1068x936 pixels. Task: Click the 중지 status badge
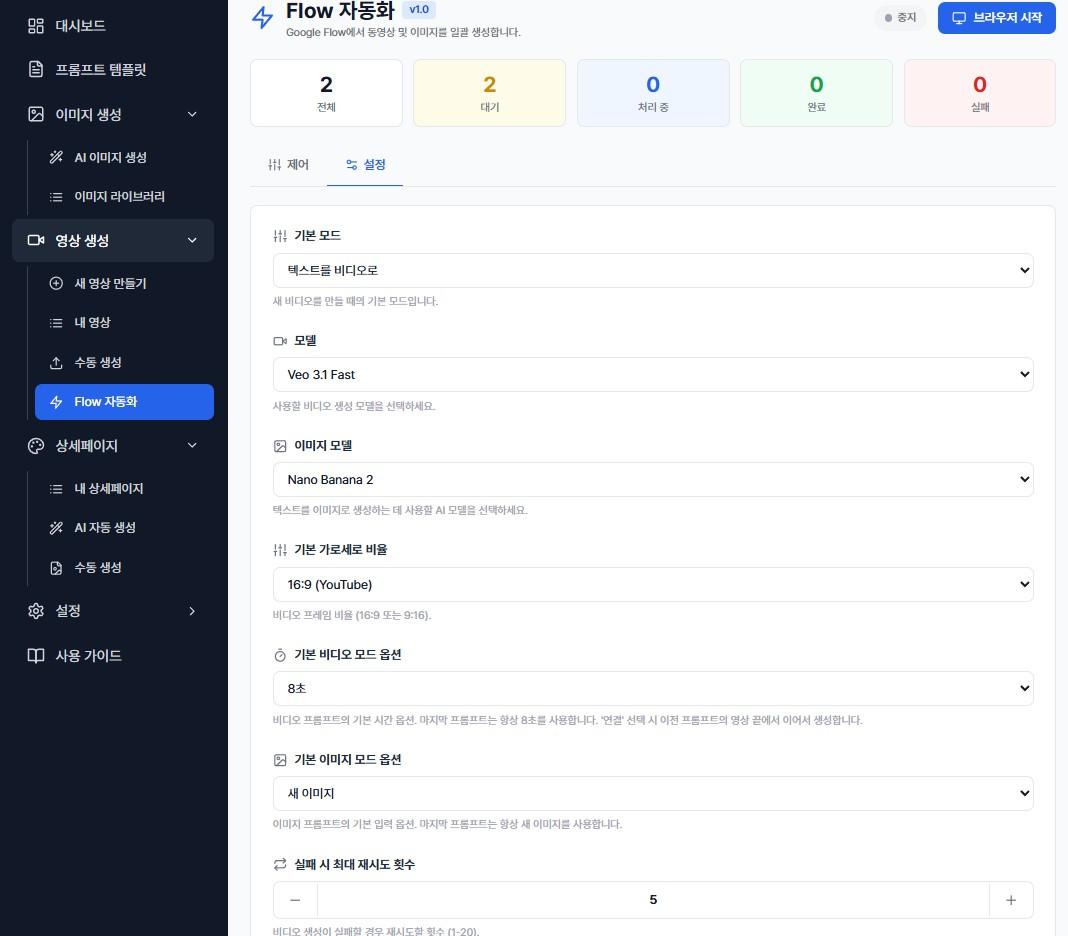pos(900,18)
